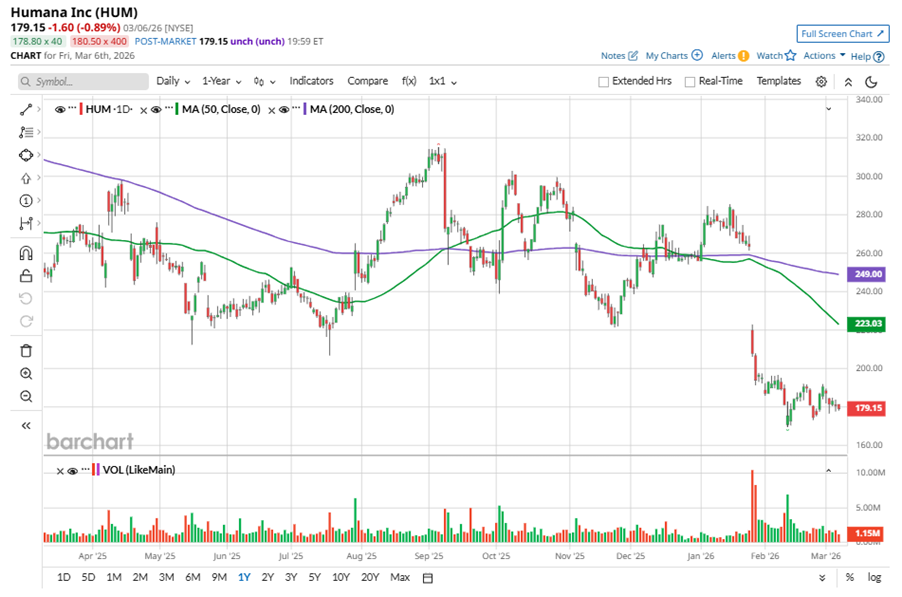The image size is (902, 597).
Task: Collapse the header with double up arrows
Action: pyautogui.click(x=848, y=82)
